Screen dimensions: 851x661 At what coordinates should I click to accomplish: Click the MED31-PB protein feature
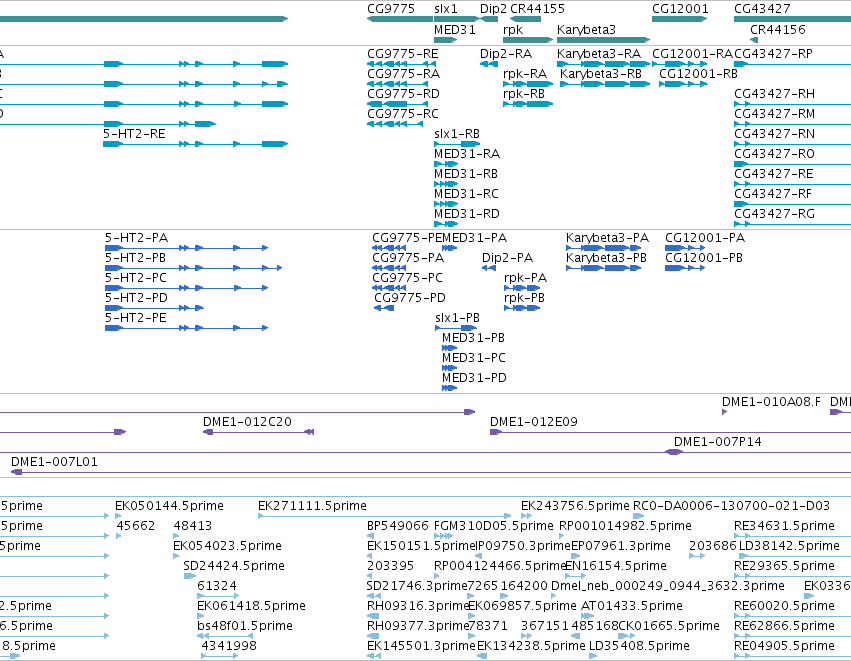click(x=449, y=348)
